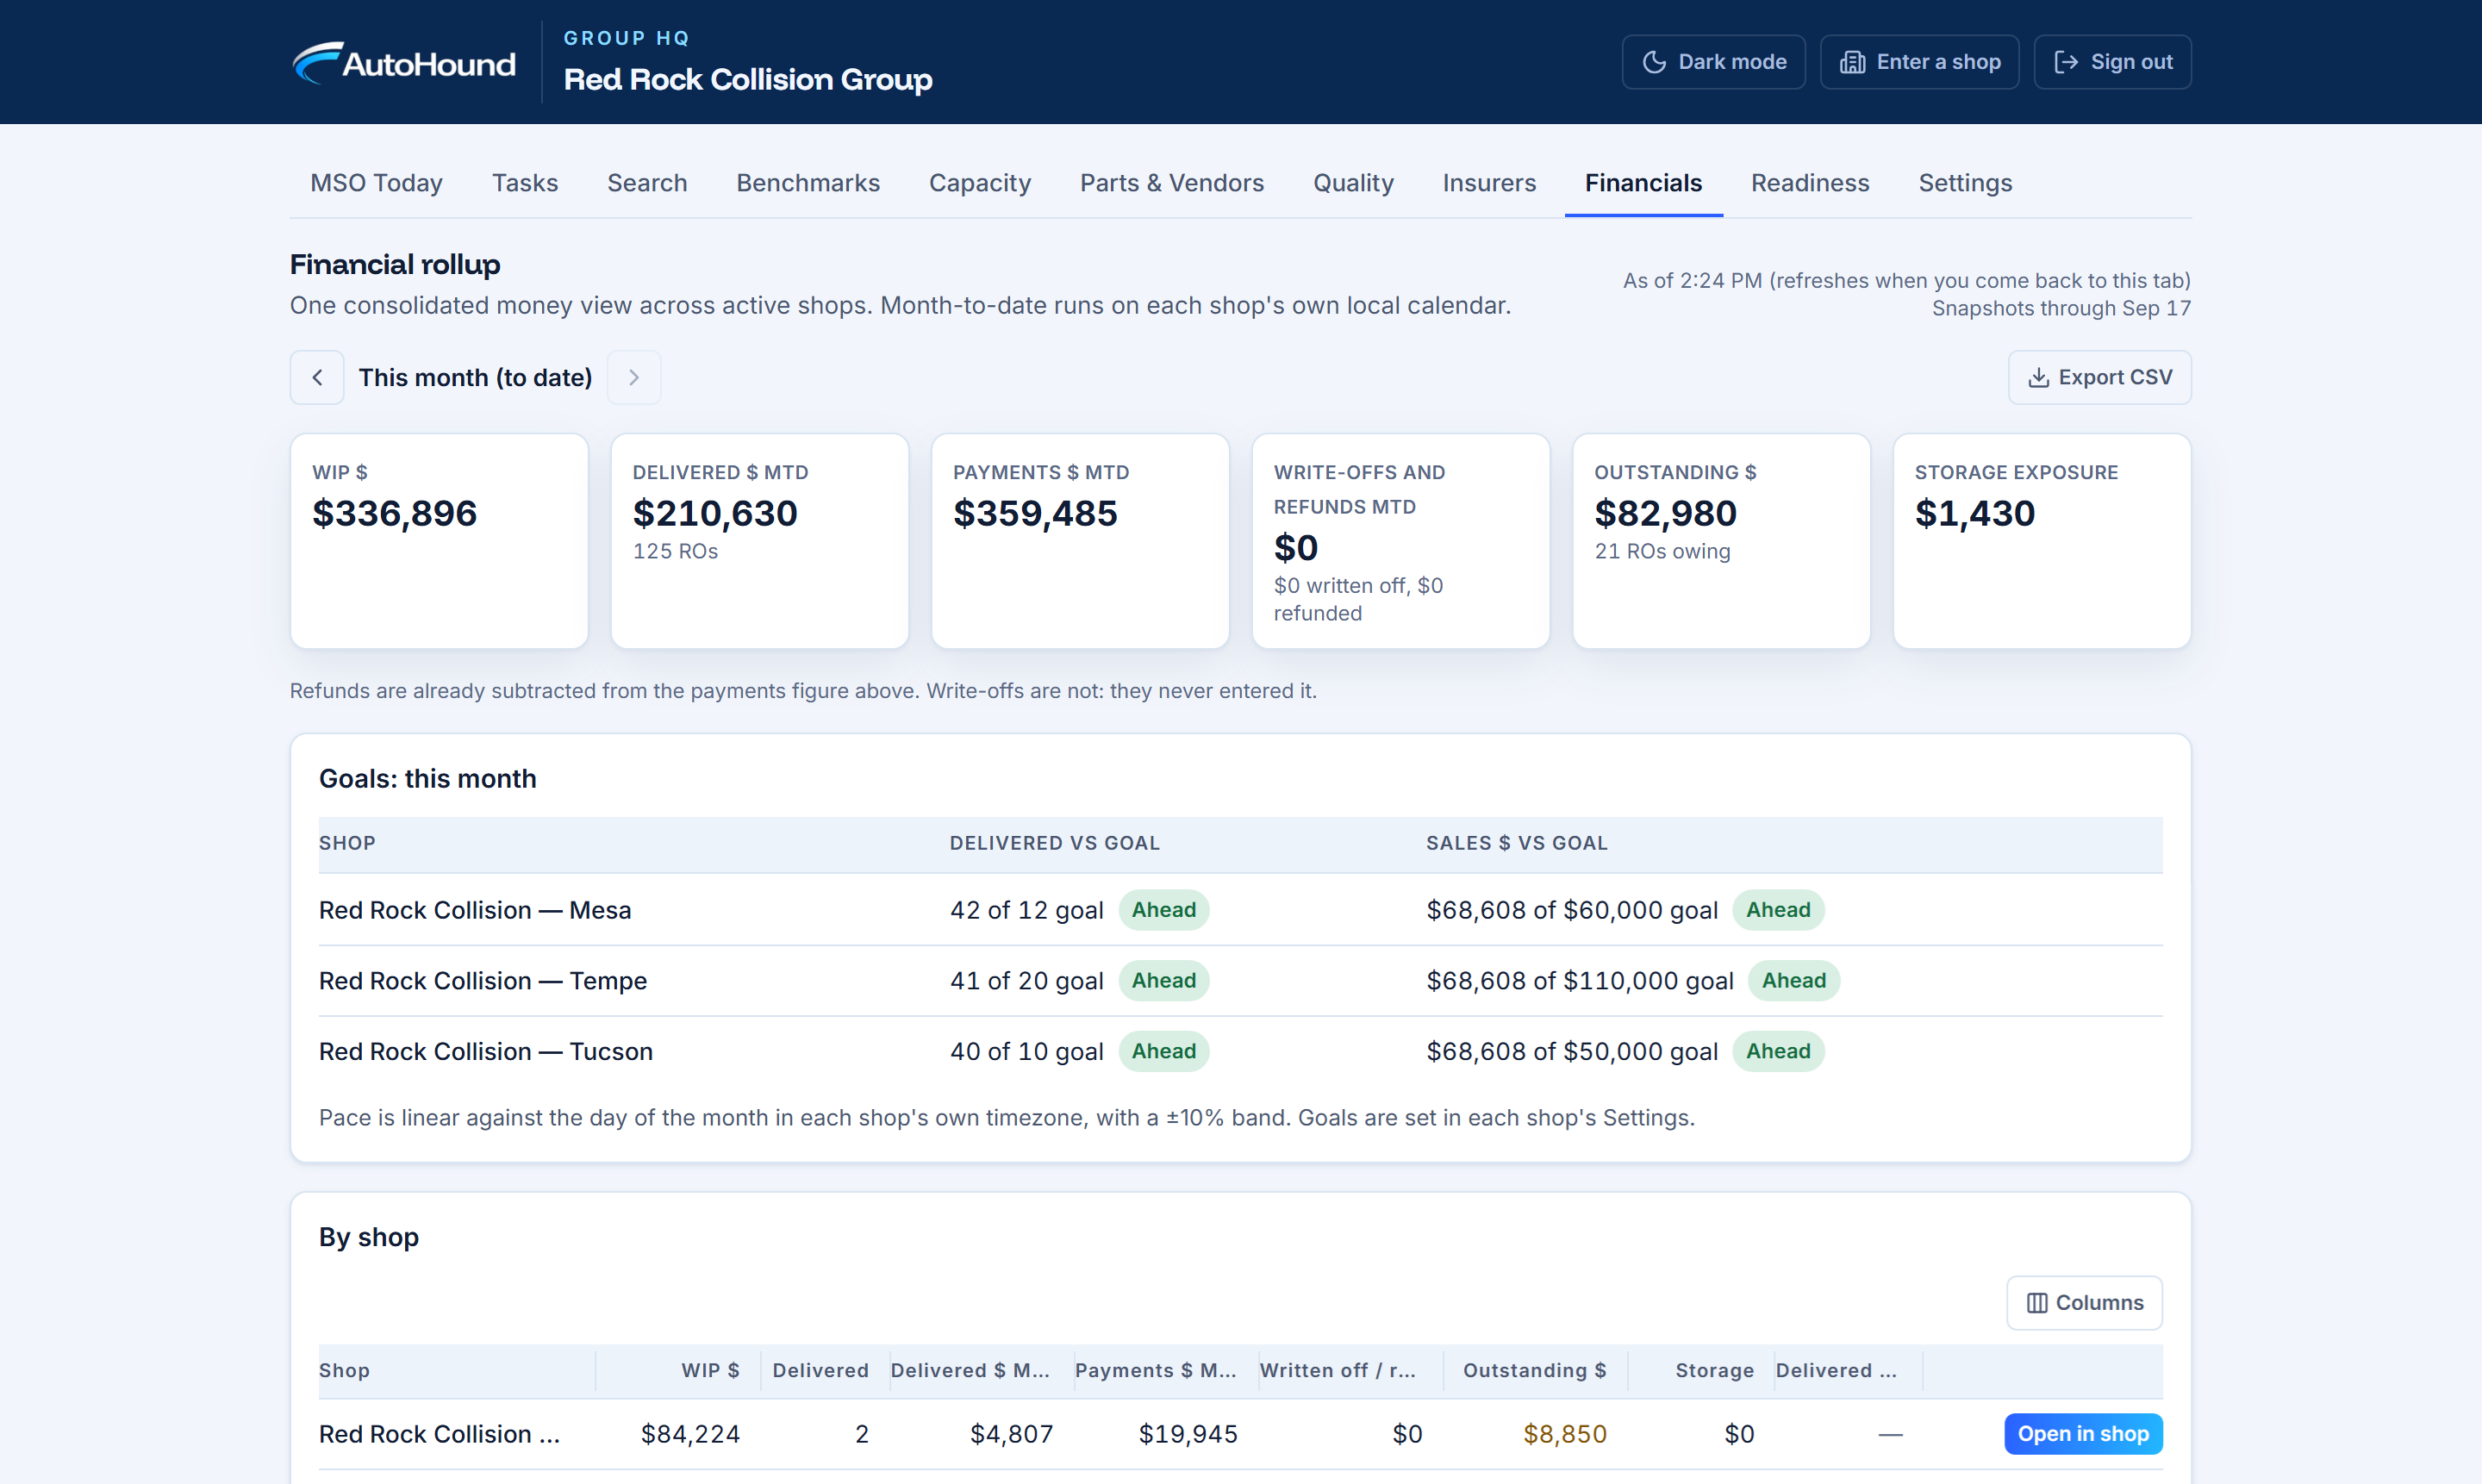2482x1484 pixels.
Task: Click the Red Rock Collision — Mesa row
Action: [1240, 910]
